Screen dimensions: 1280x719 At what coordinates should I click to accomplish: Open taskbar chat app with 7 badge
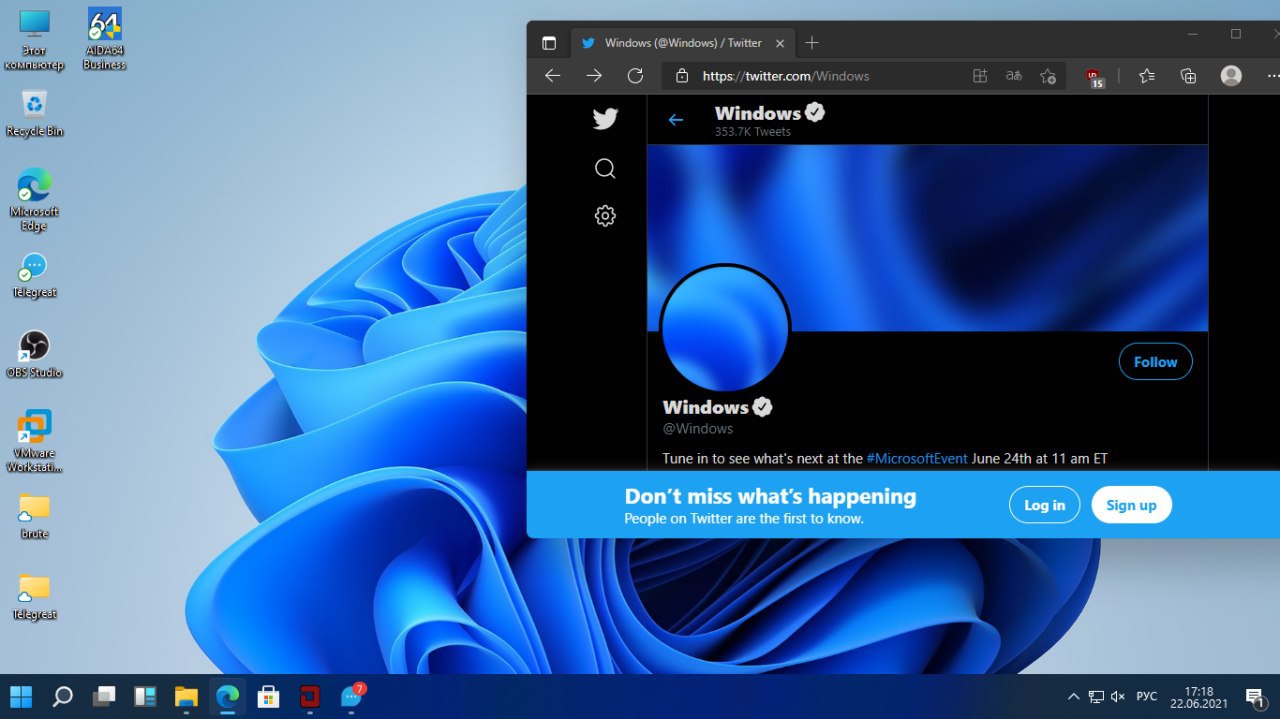point(351,696)
